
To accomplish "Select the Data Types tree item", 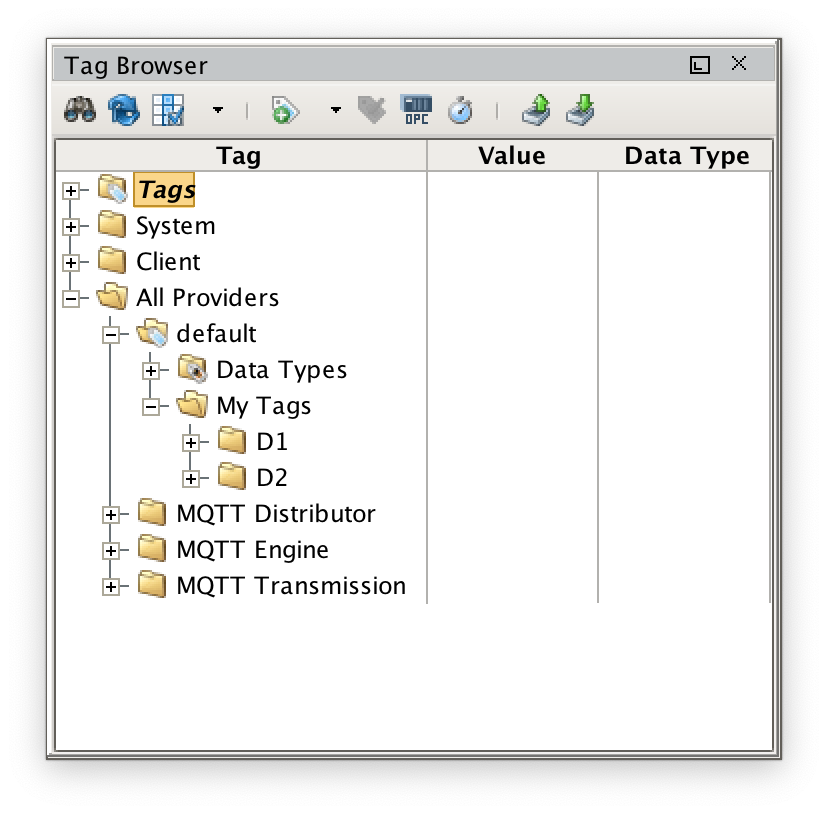I will 281,370.
